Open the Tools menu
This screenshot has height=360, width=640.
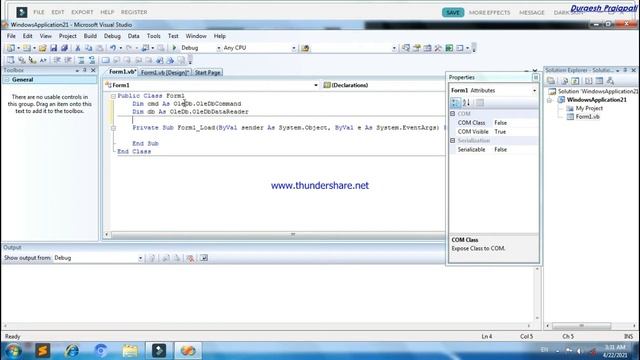[153, 36]
